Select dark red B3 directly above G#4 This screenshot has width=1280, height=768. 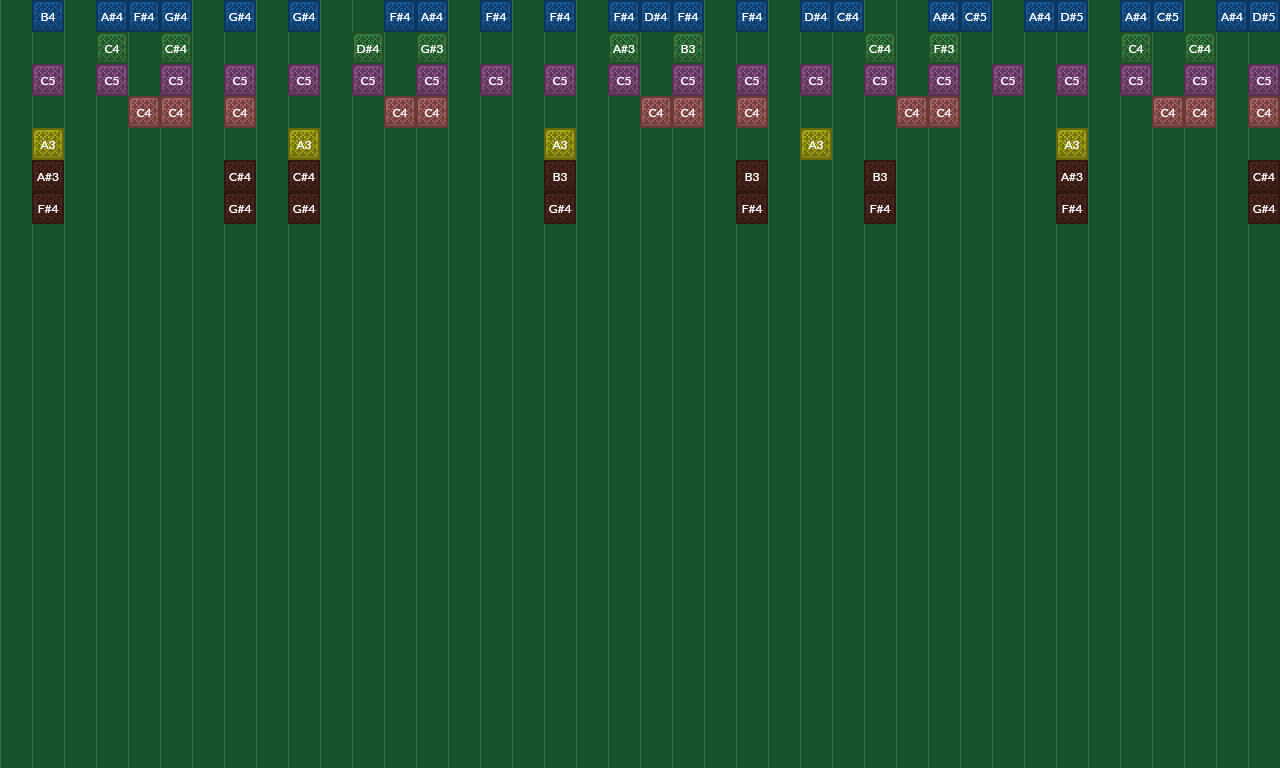coord(560,177)
